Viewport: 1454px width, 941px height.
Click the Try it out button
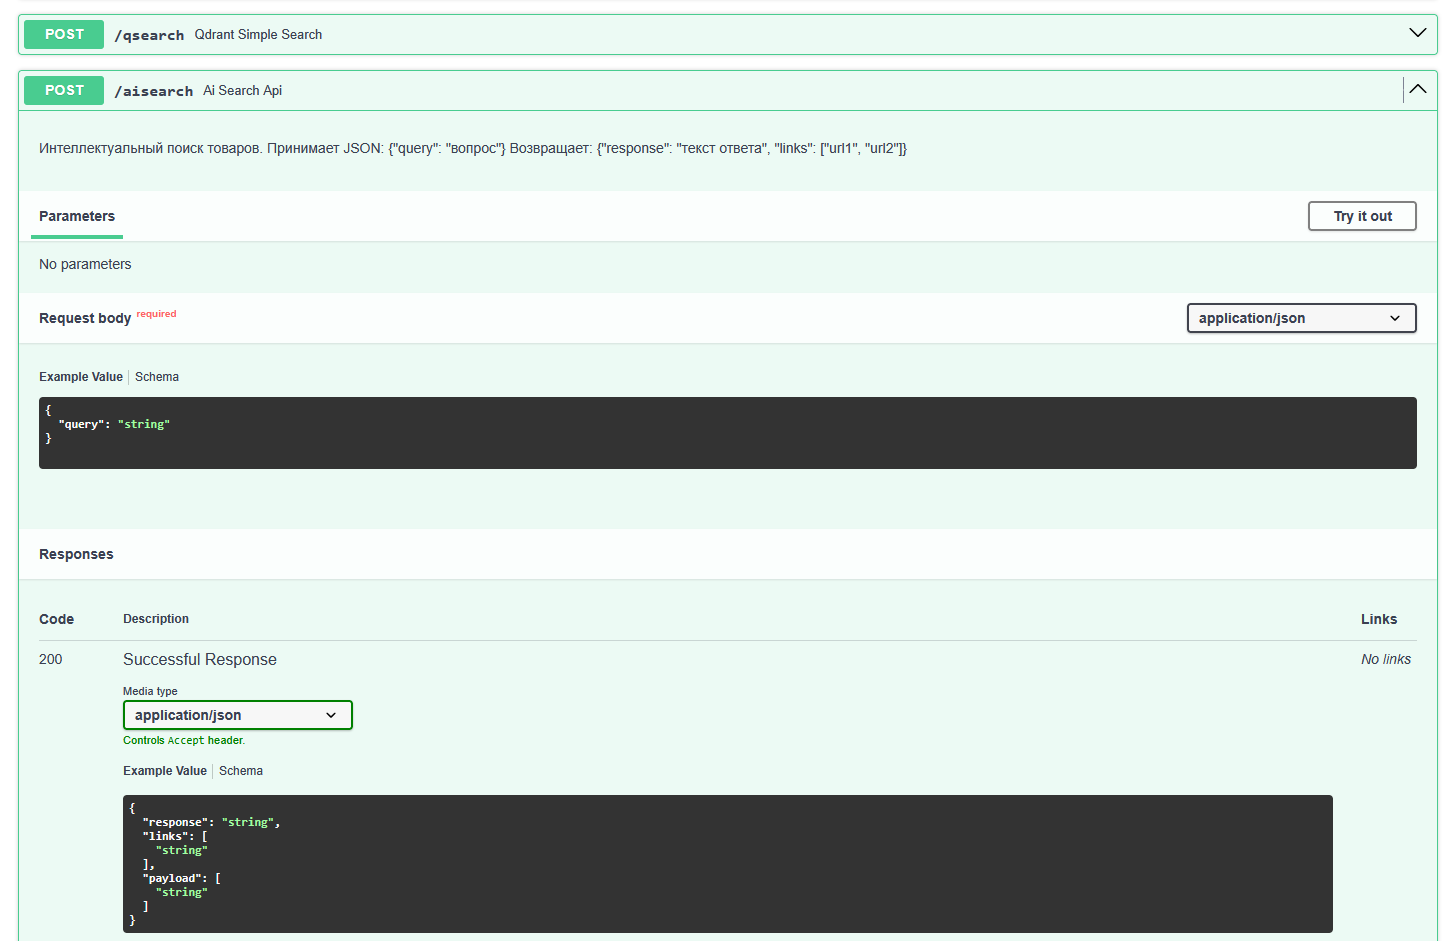[1362, 216]
